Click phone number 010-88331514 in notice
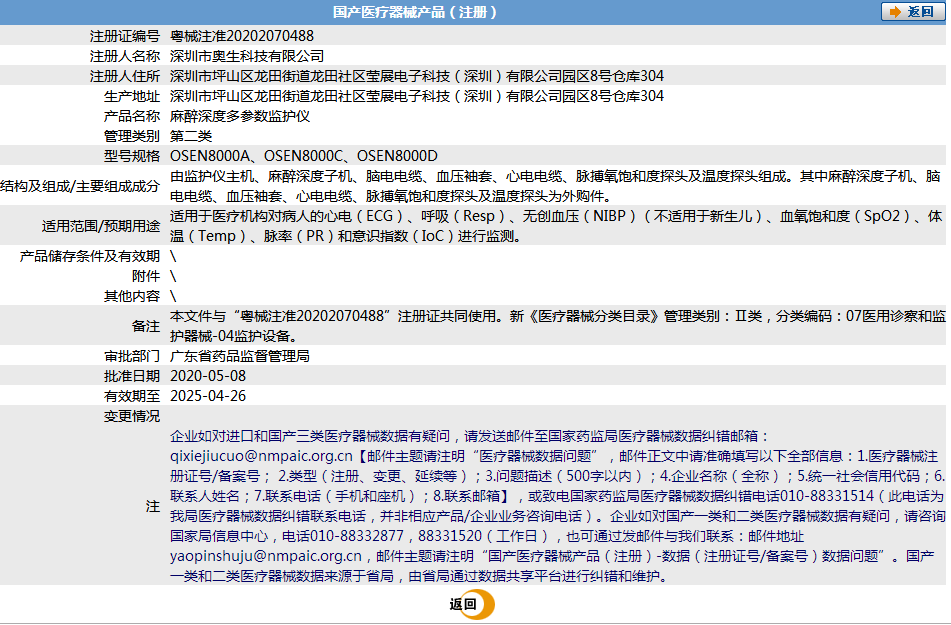 click(827, 496)
